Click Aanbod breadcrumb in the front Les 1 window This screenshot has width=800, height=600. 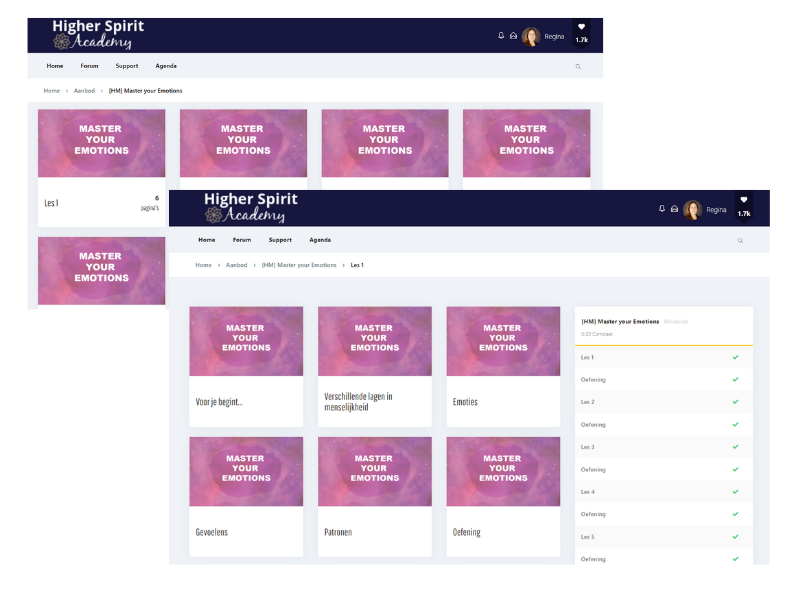pyautogui.click(x=236, y=265)
